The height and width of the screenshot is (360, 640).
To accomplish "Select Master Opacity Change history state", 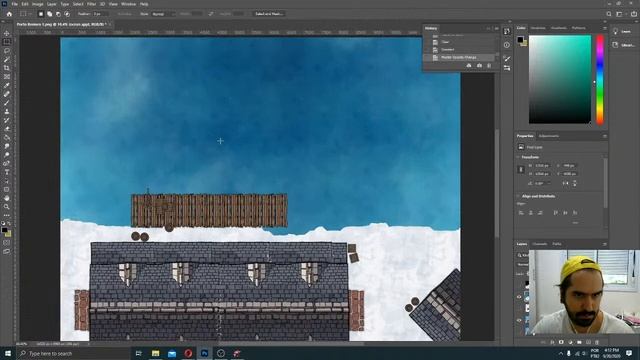I will pyautogui.click(x=460, y=58).
